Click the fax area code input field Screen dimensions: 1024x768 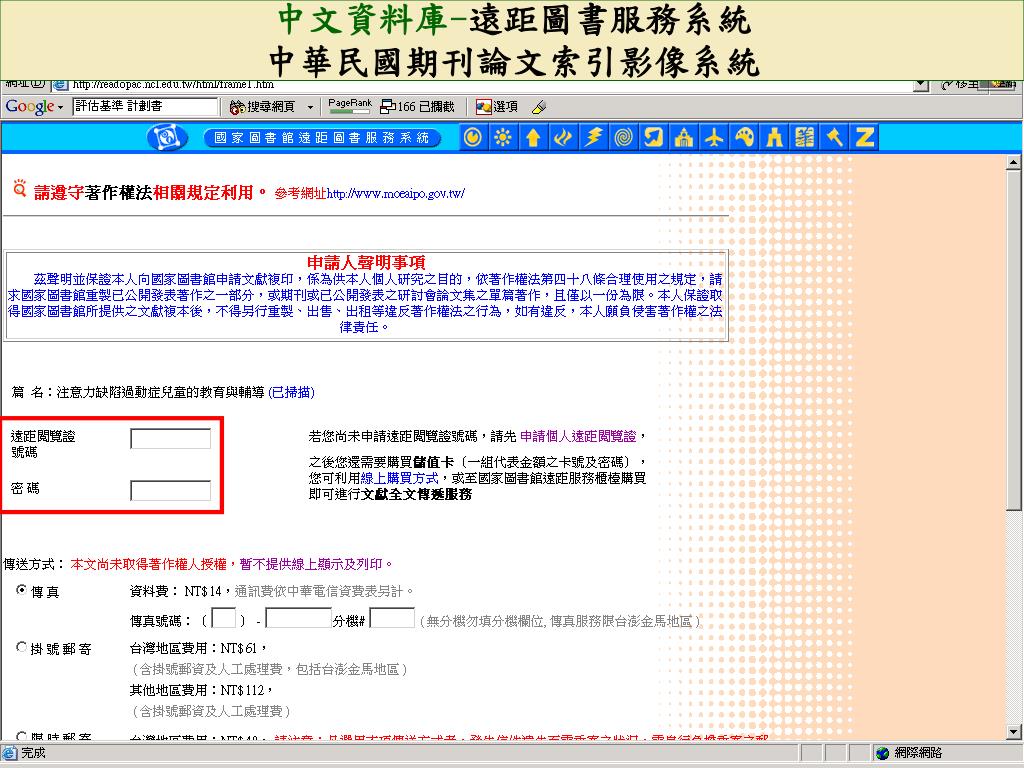coord(224,618)
